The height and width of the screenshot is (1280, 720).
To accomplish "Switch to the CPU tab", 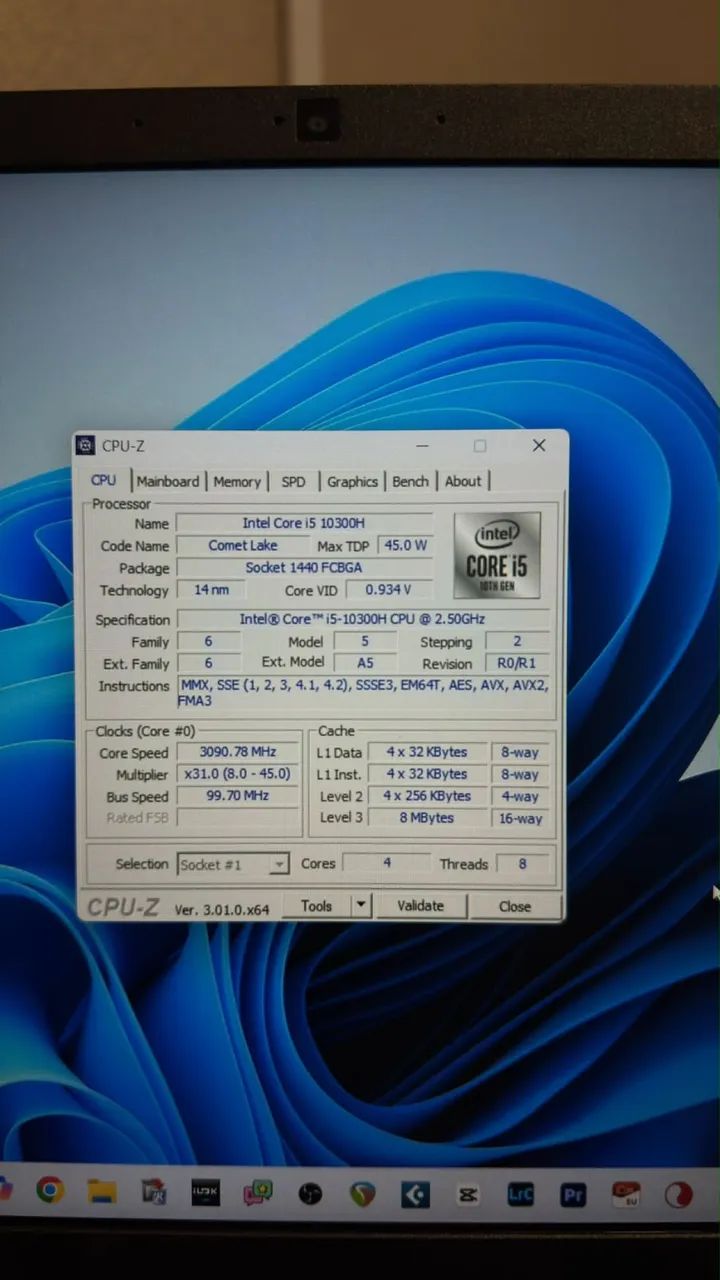I will (103, 481).
